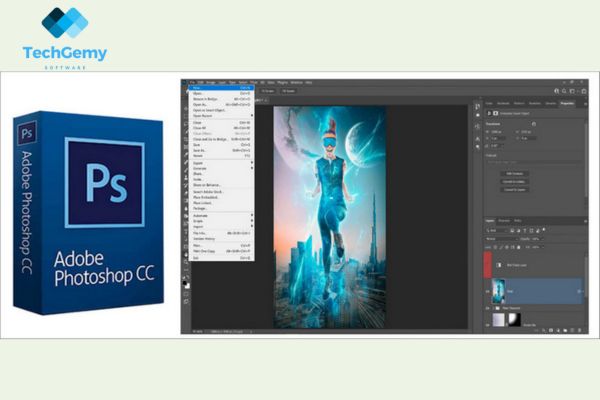The width and height of the screenshot is (600, 400).
Task: Expand the Automate submenu
Action: point(222,216)
